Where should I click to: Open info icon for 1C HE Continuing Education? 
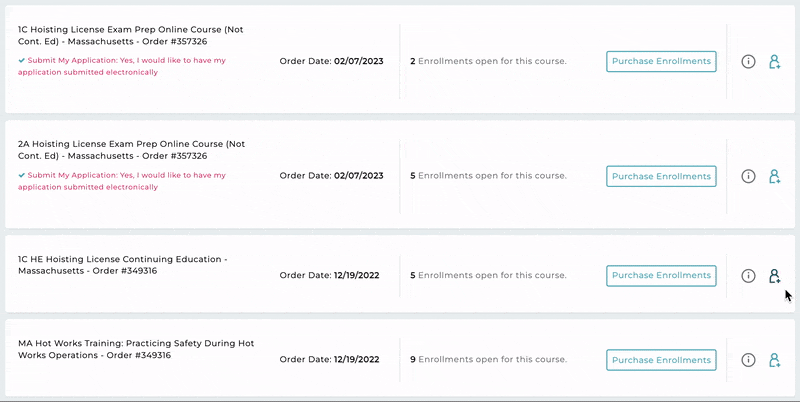tap(748, 276)
